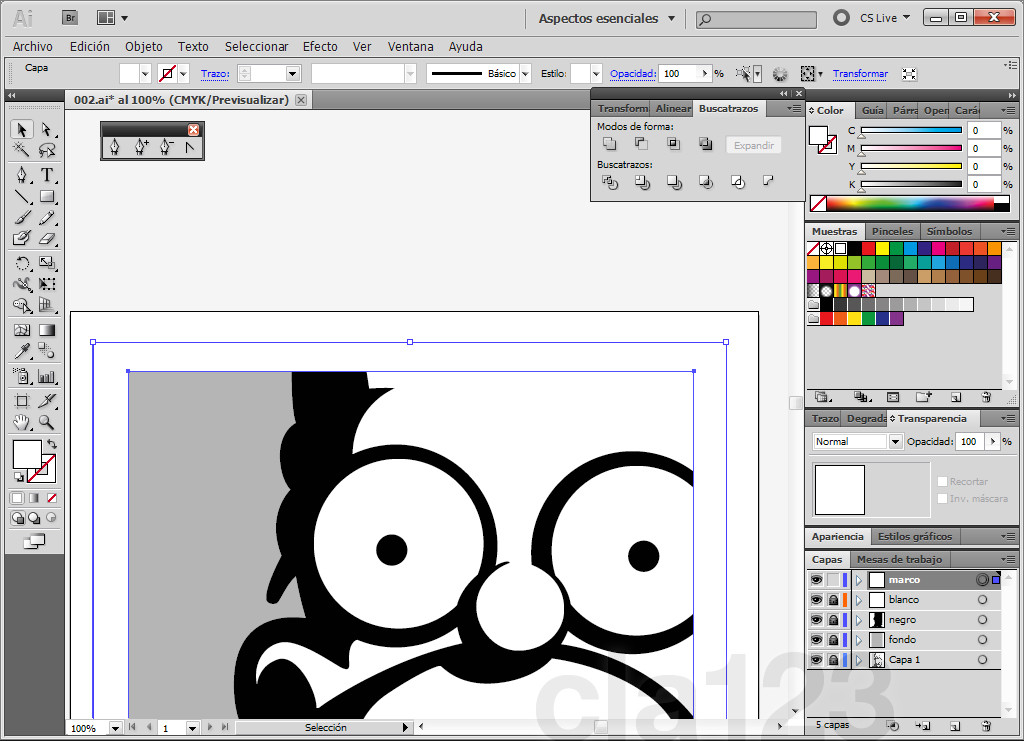The height and width of the screenshot is (741, 1024).
Task: Click the Unite shape mode icon
Action: click(x=609, y=144)
